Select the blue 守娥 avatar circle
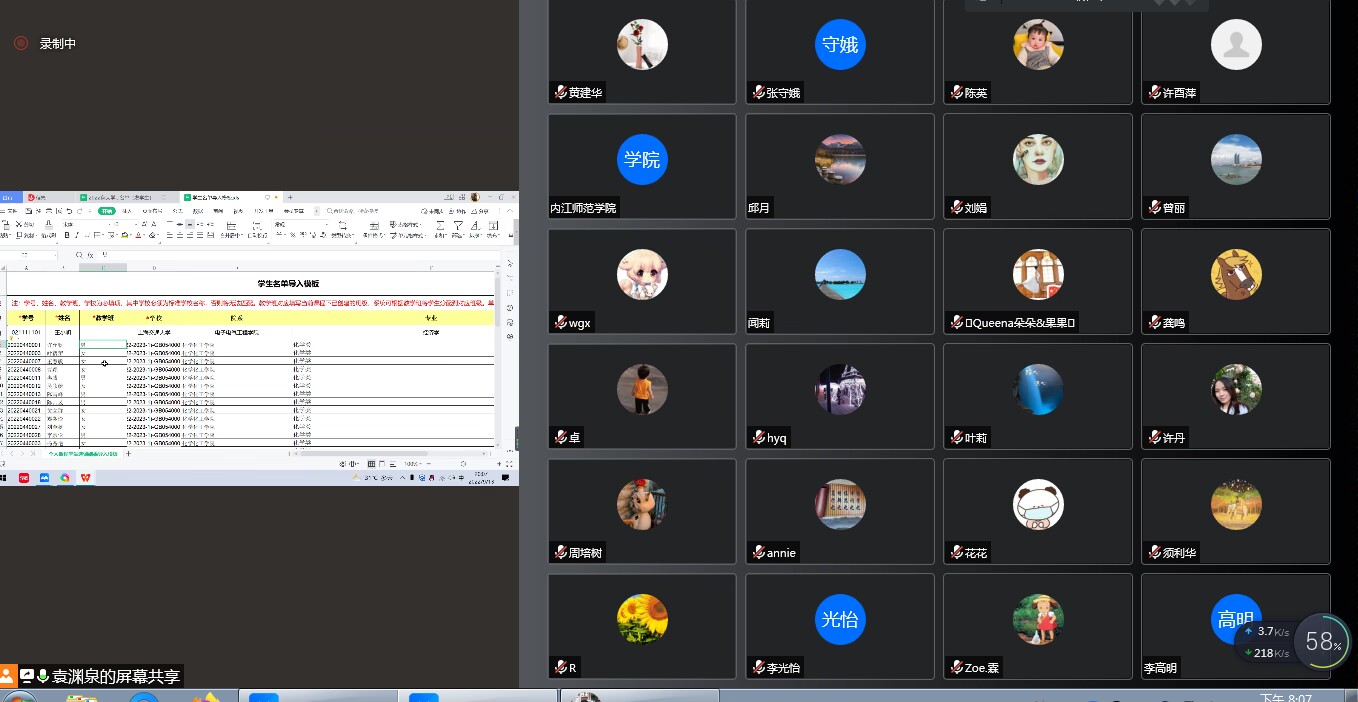 coord(840,45)
